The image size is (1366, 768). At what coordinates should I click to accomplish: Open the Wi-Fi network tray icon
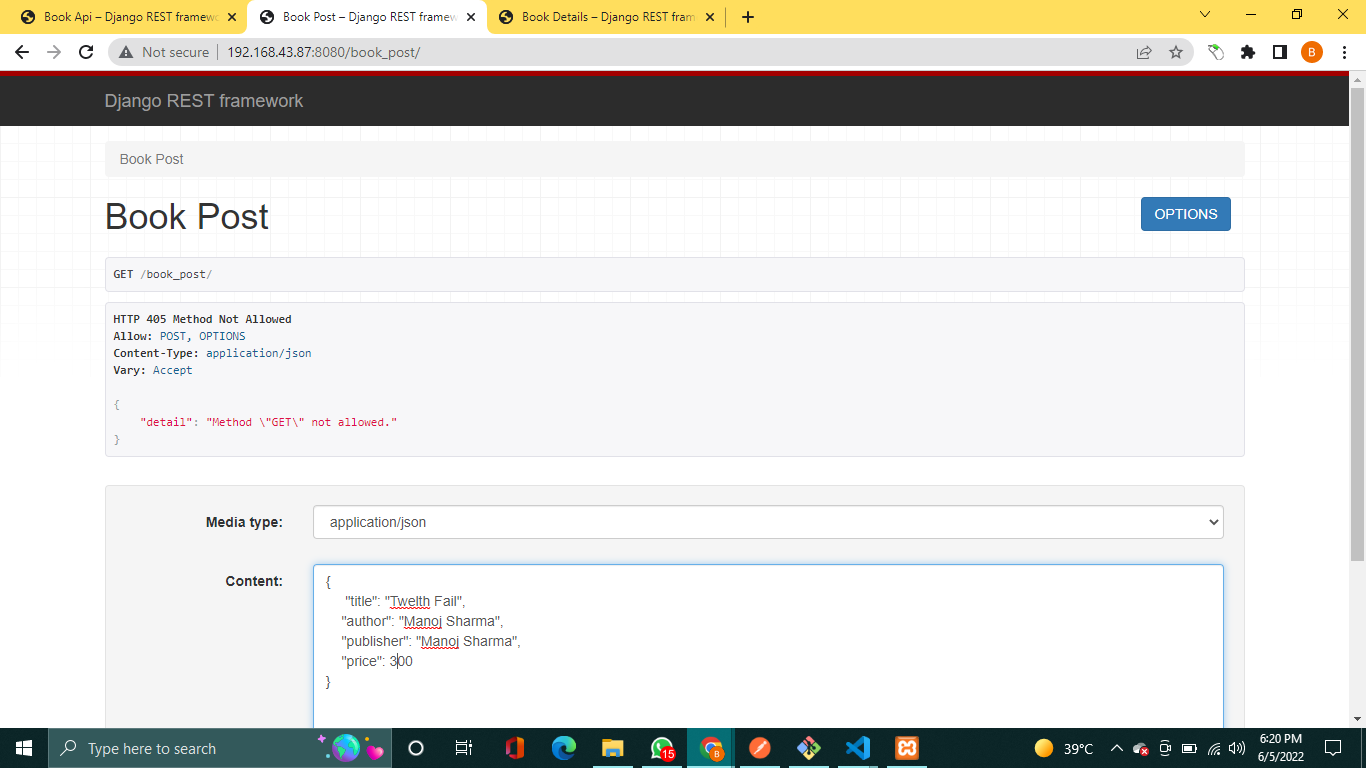[1214, 748]
